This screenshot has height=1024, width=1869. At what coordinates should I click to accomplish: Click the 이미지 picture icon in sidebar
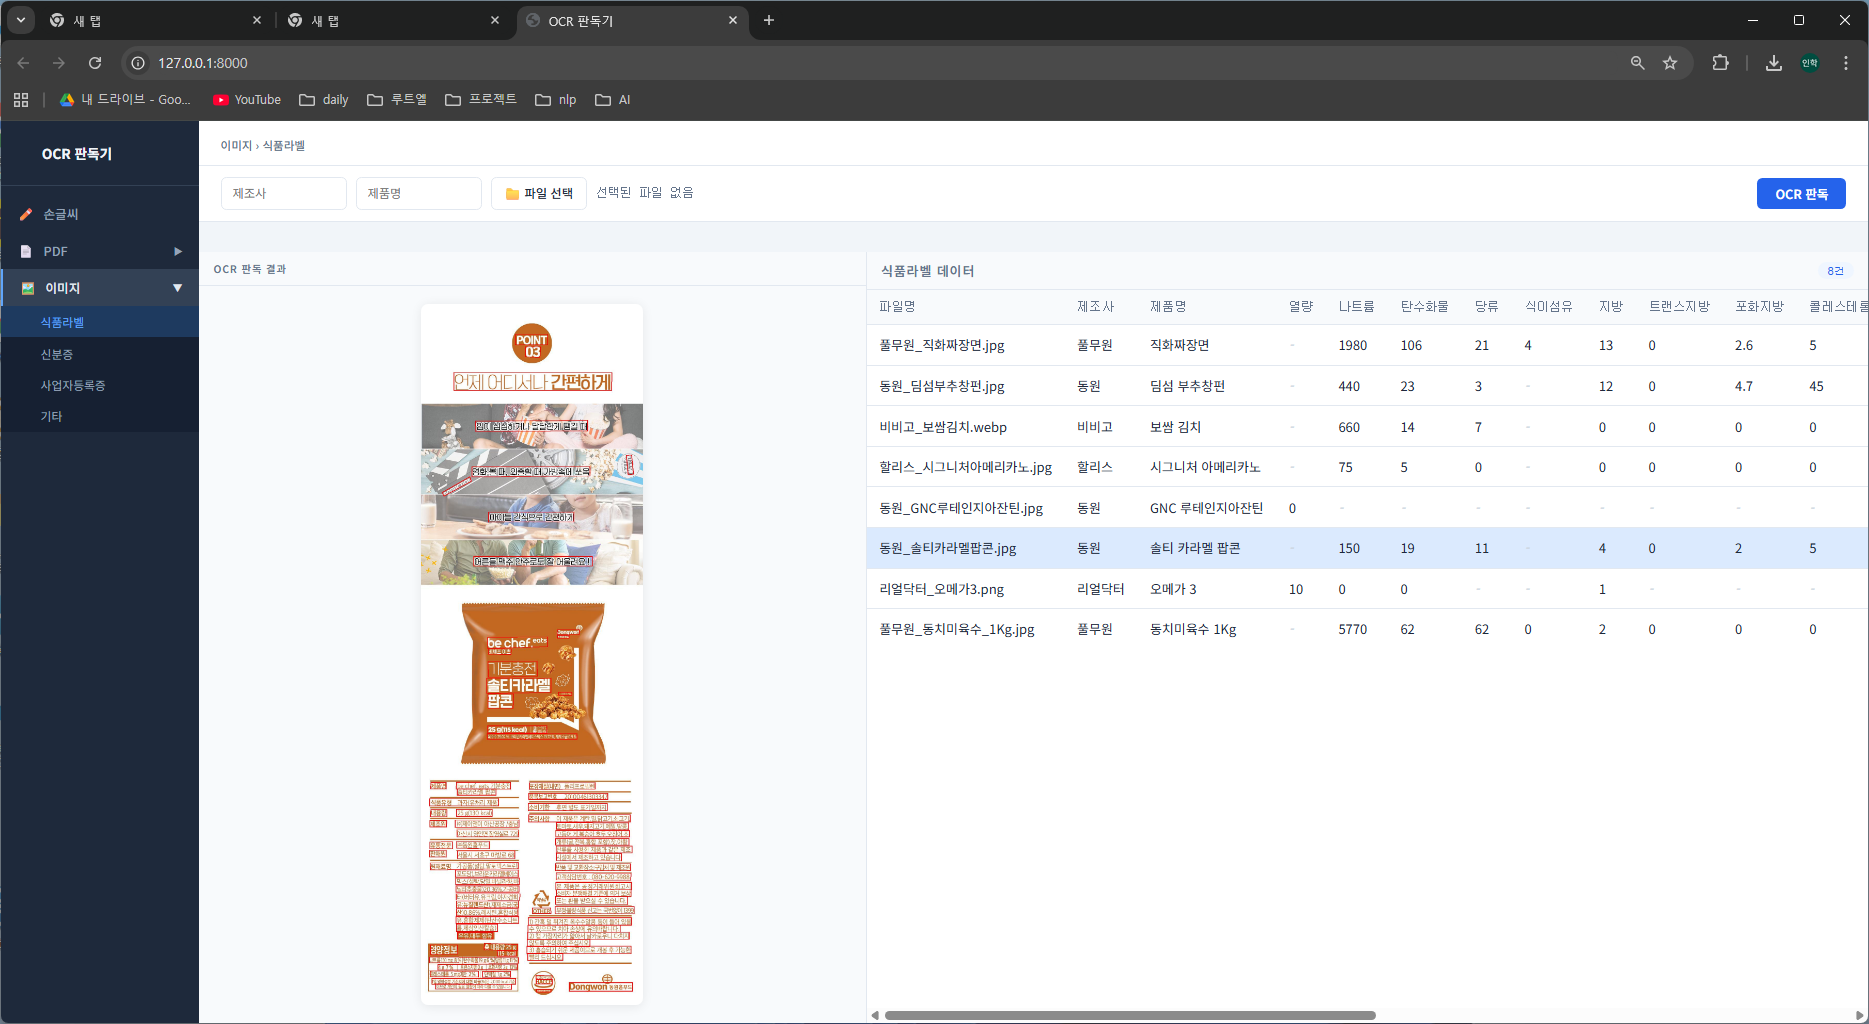pyautogui.click(x=28, y=288)
